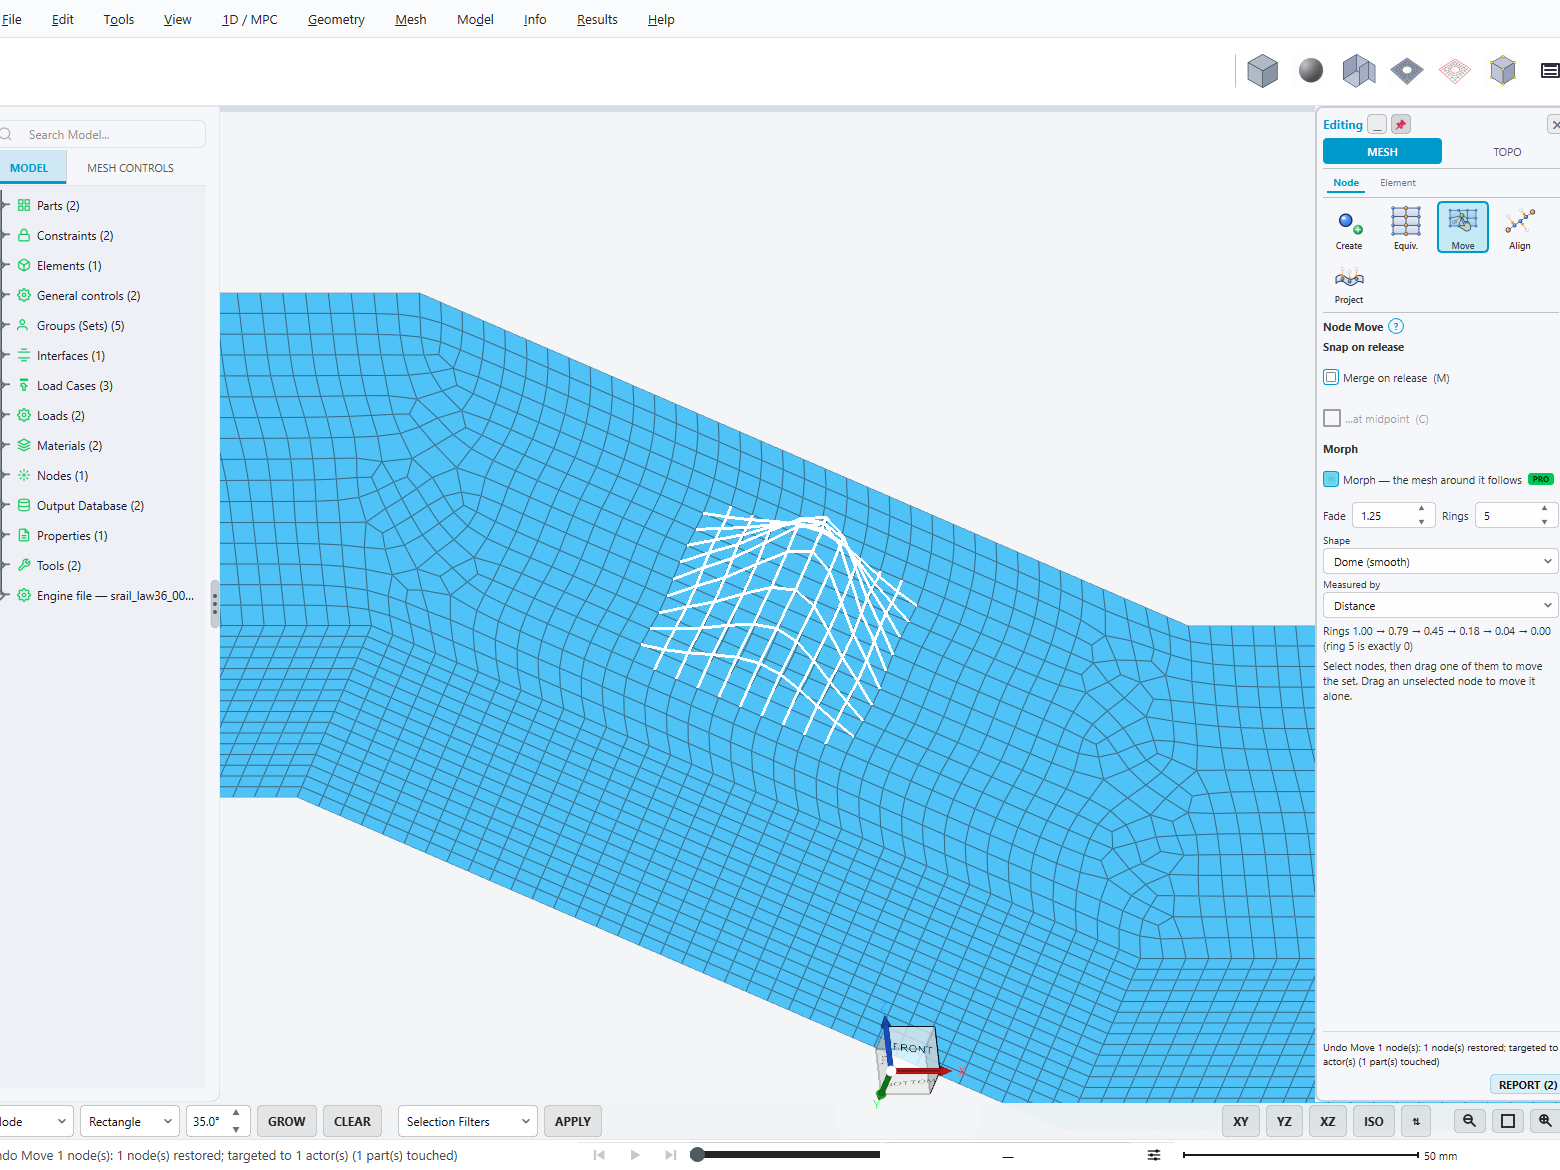This screenshot has width=1560, height=1170.
Task: Select the solid cube display icon
Action: click(x=1262, y=70)
